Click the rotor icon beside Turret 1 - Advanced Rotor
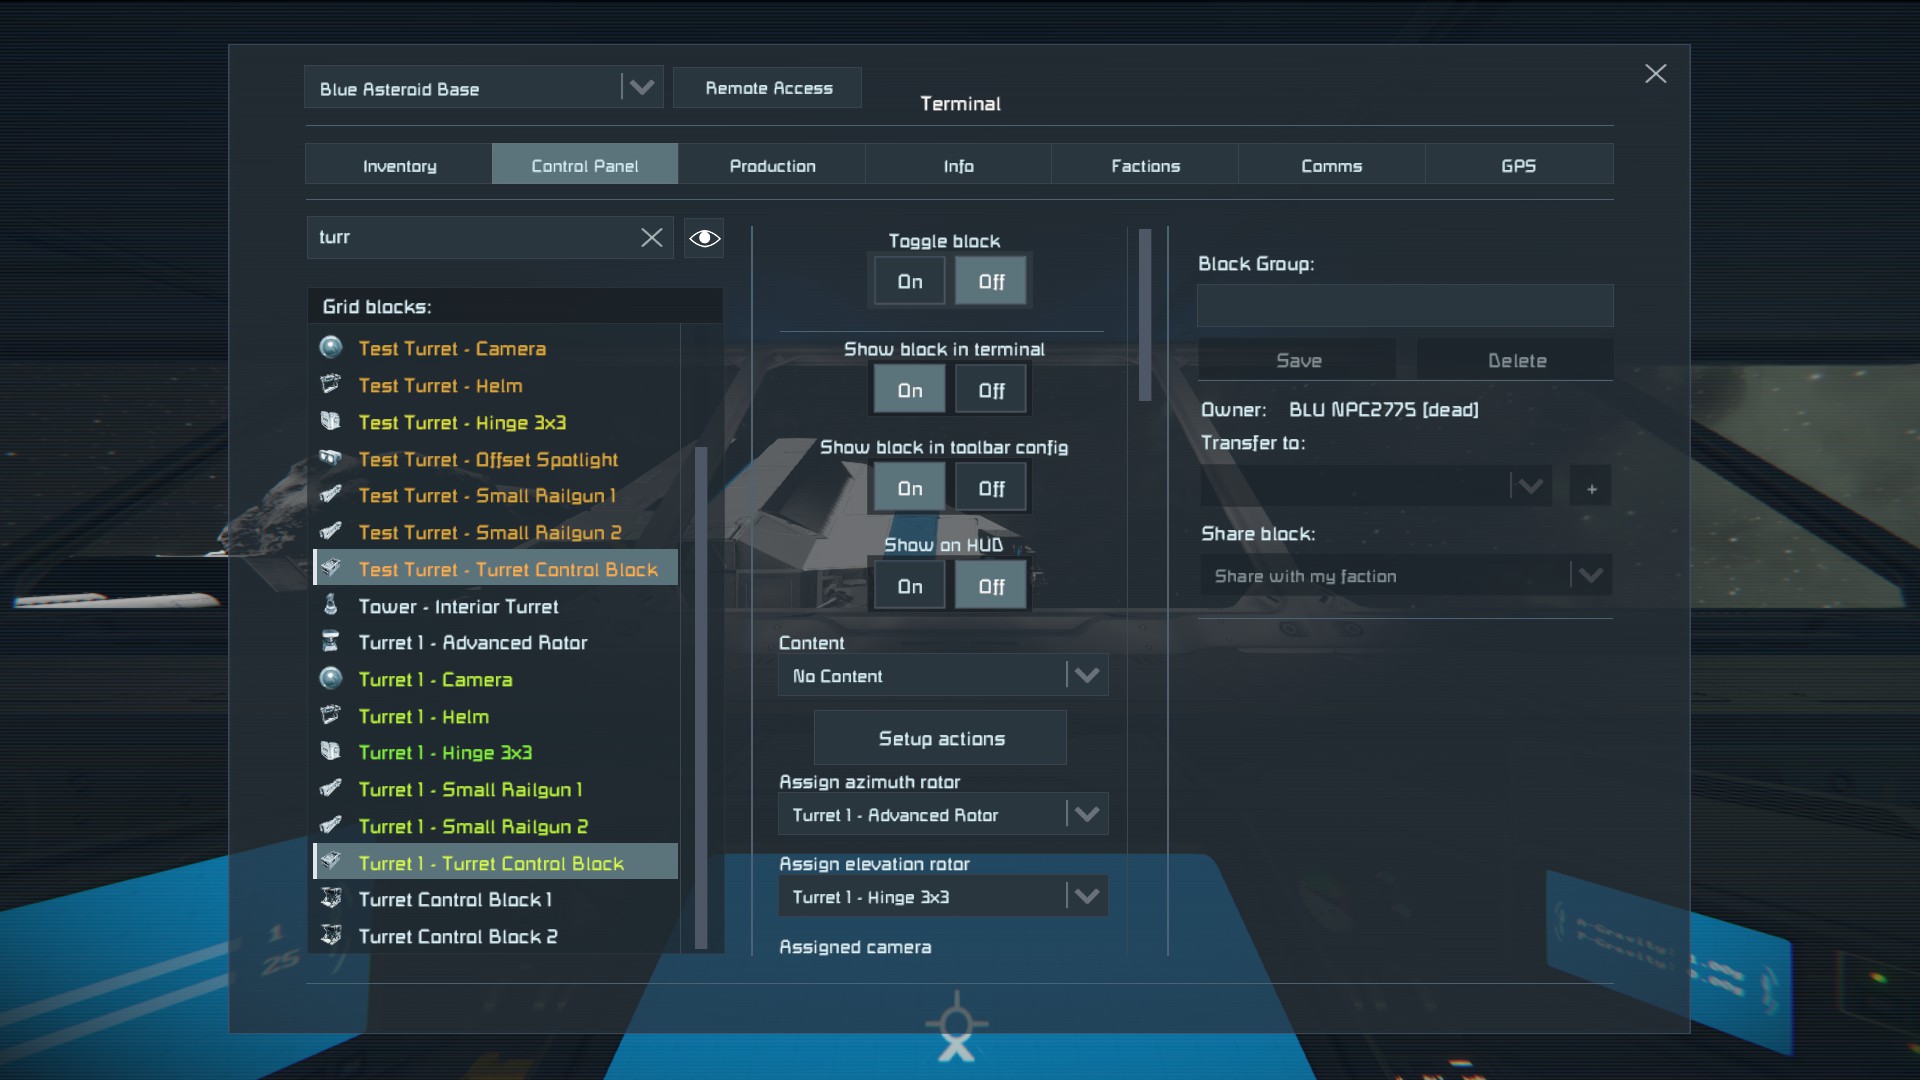The image size is (1920, 1080). tap(331, 642)
